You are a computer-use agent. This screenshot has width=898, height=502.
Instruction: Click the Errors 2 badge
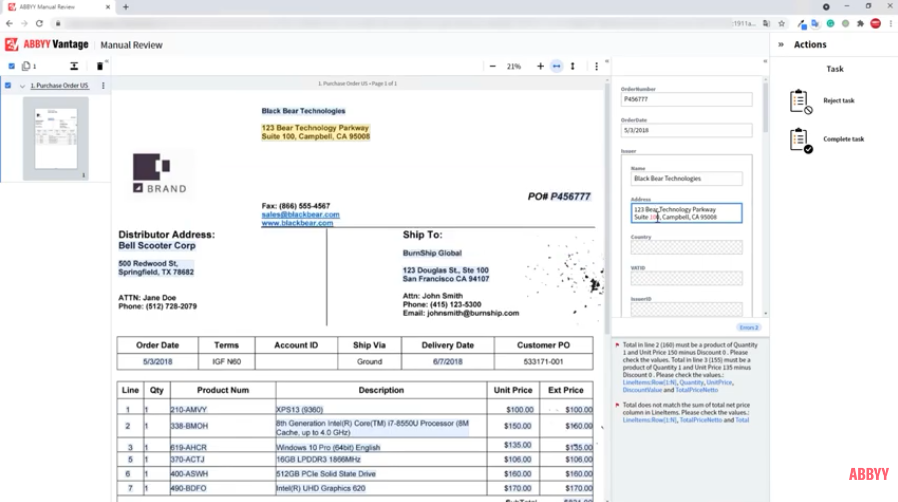pos(749,327)
